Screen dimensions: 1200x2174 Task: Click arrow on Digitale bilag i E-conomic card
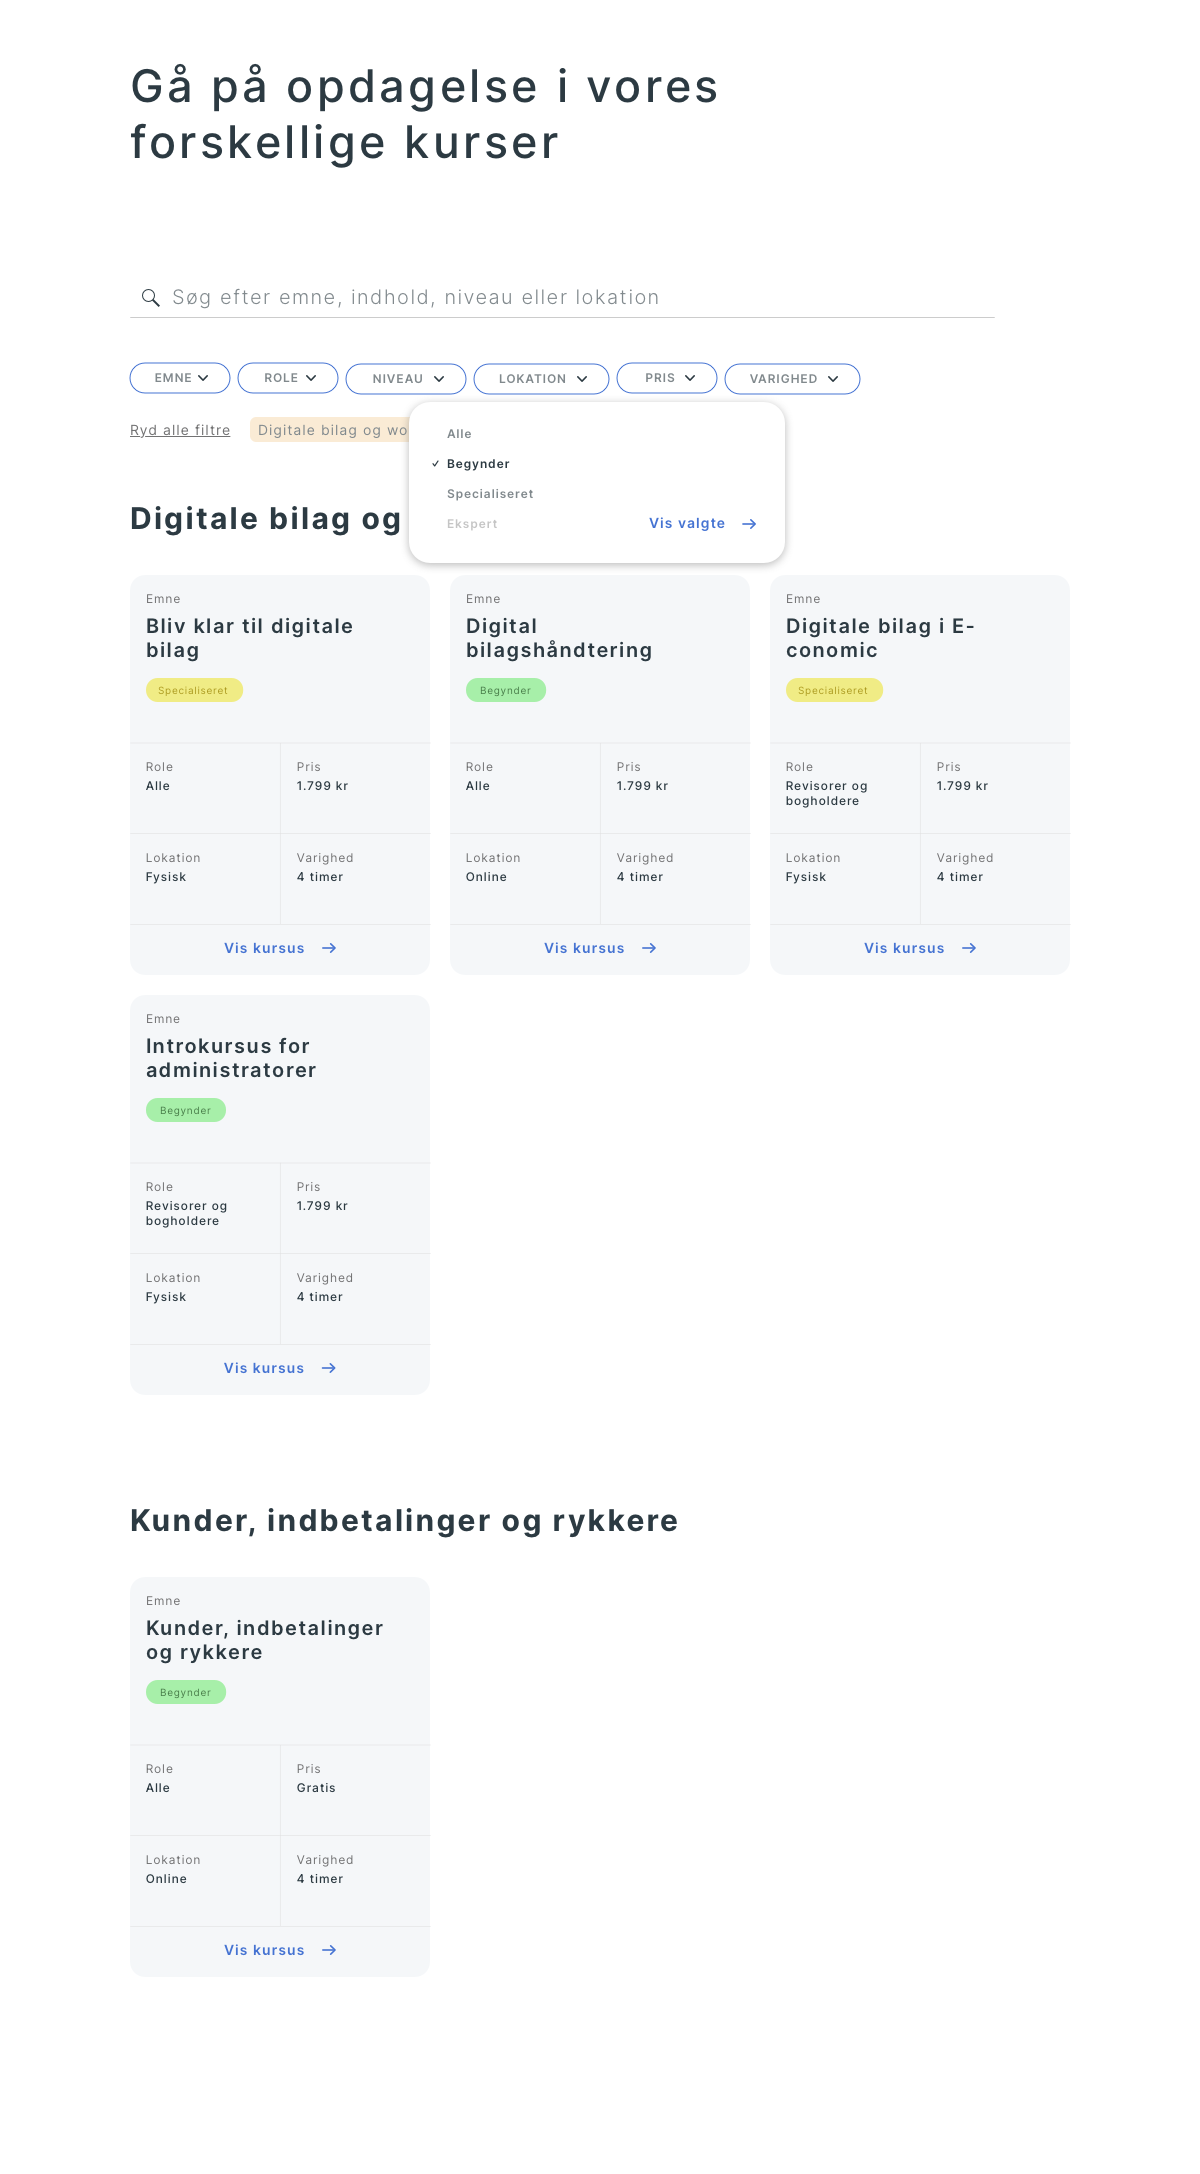click(969, 948)
